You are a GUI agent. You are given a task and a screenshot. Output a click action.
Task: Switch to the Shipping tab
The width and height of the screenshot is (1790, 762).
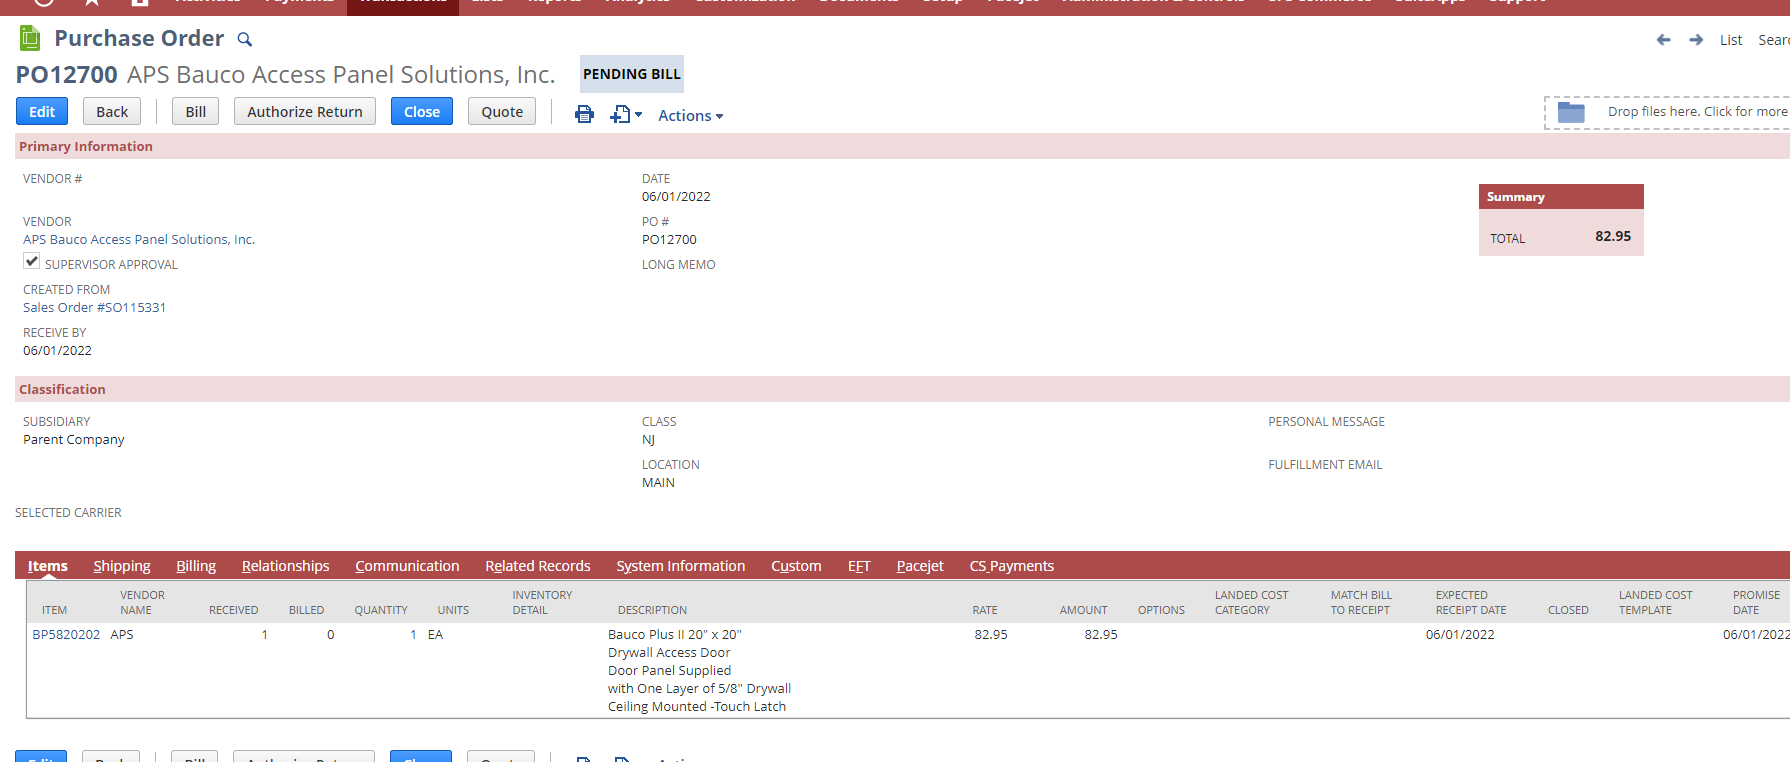(x=122, y=566)
